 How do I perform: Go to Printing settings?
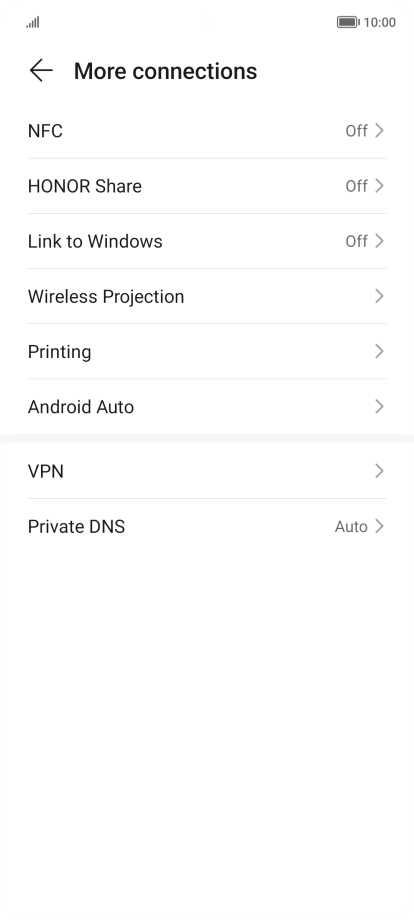(x=207, y=351)
